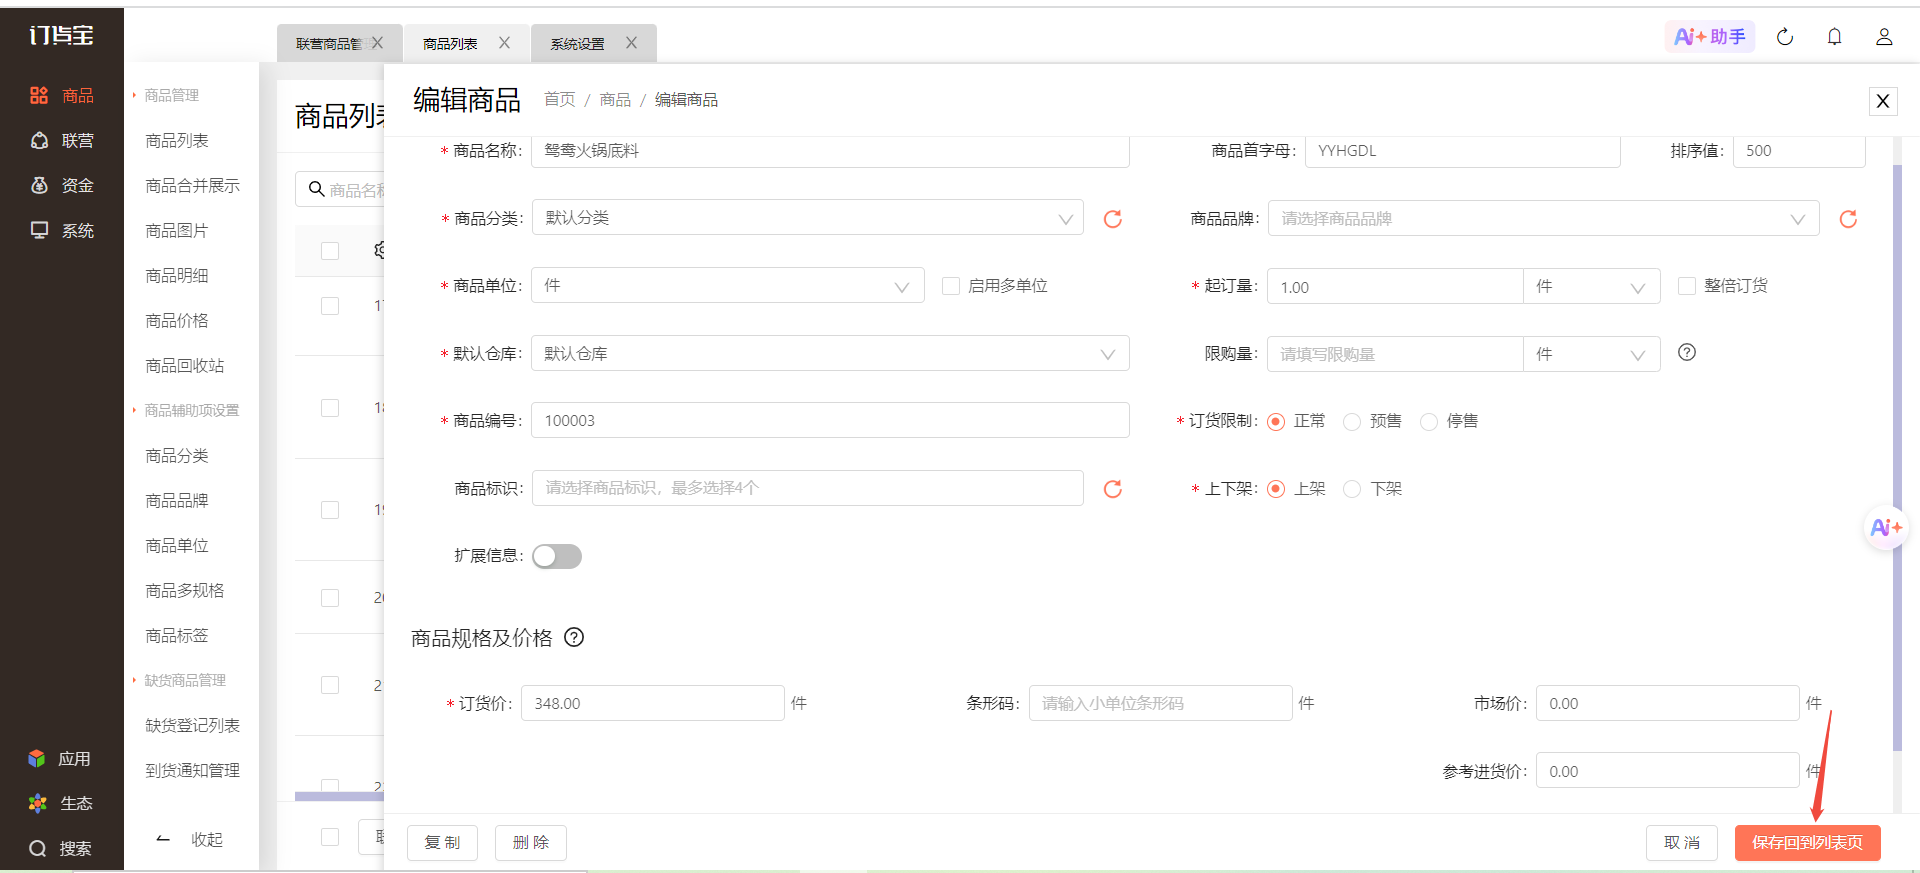Click the 复制 button
This screenshot has width=1920, height=873.
click(442, 842)
